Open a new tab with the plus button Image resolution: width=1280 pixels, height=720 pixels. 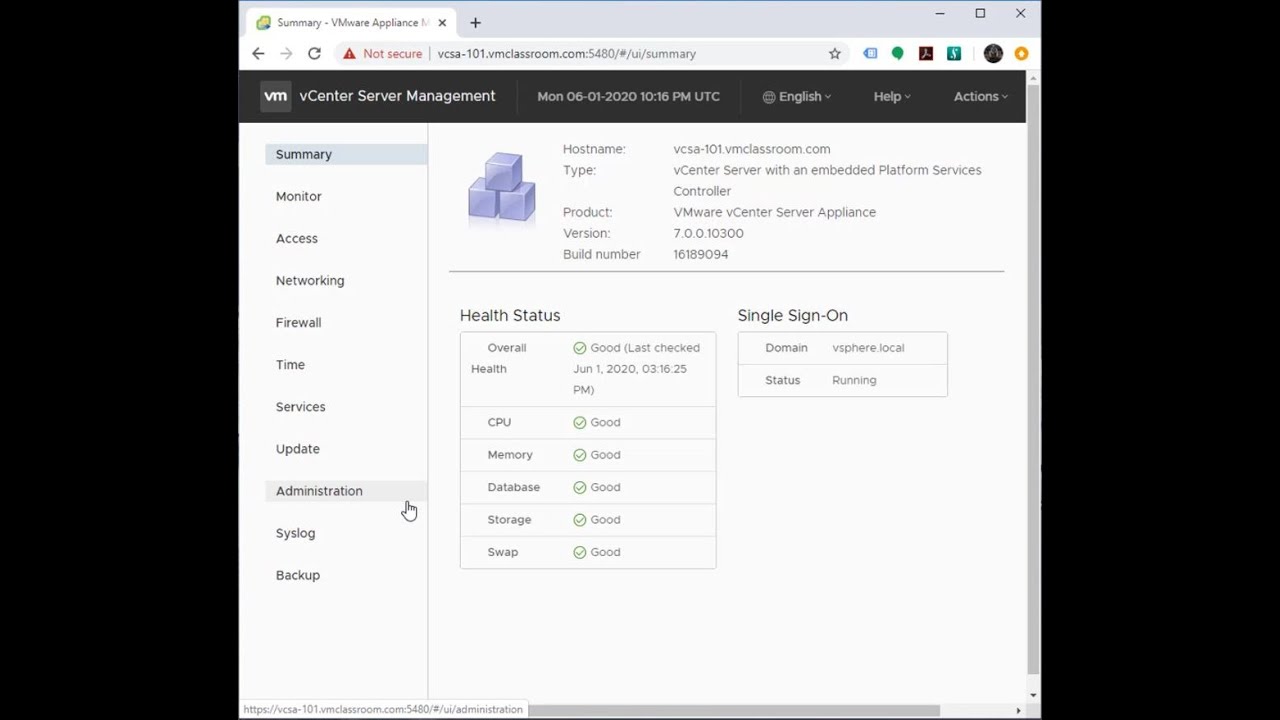(x=475, y=22)
